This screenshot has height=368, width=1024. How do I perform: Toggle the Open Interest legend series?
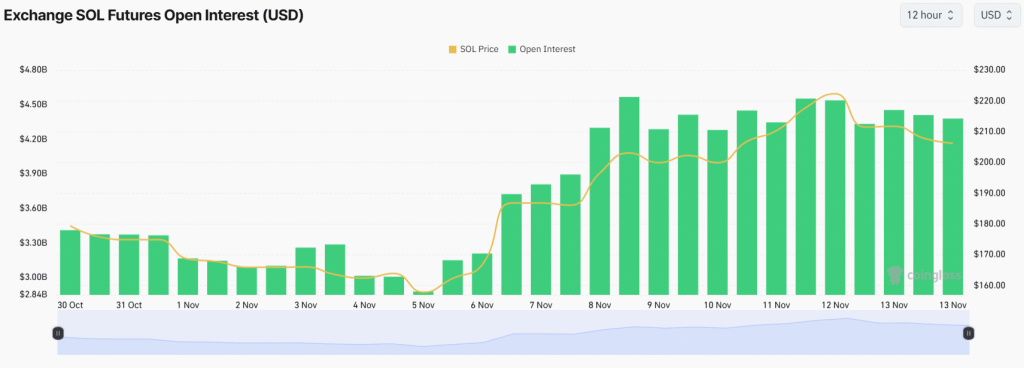(542, 49)
